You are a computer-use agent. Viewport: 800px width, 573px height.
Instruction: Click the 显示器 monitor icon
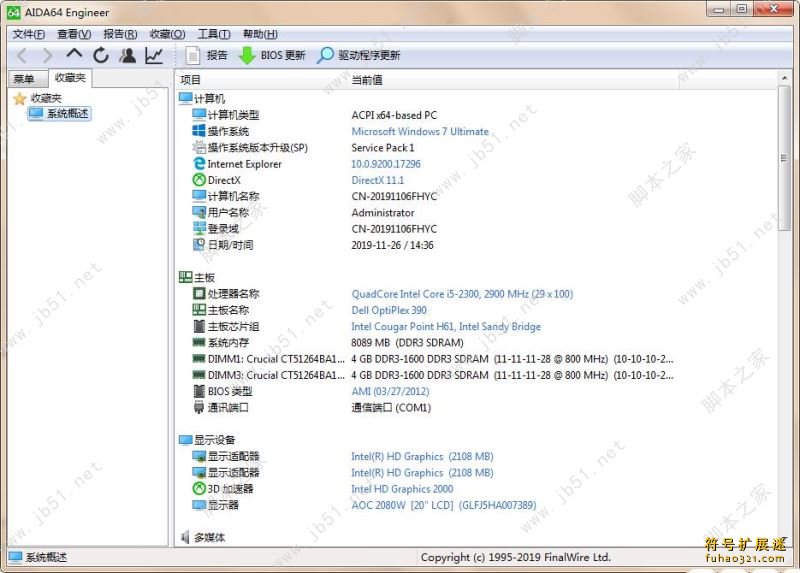point(199,505)
